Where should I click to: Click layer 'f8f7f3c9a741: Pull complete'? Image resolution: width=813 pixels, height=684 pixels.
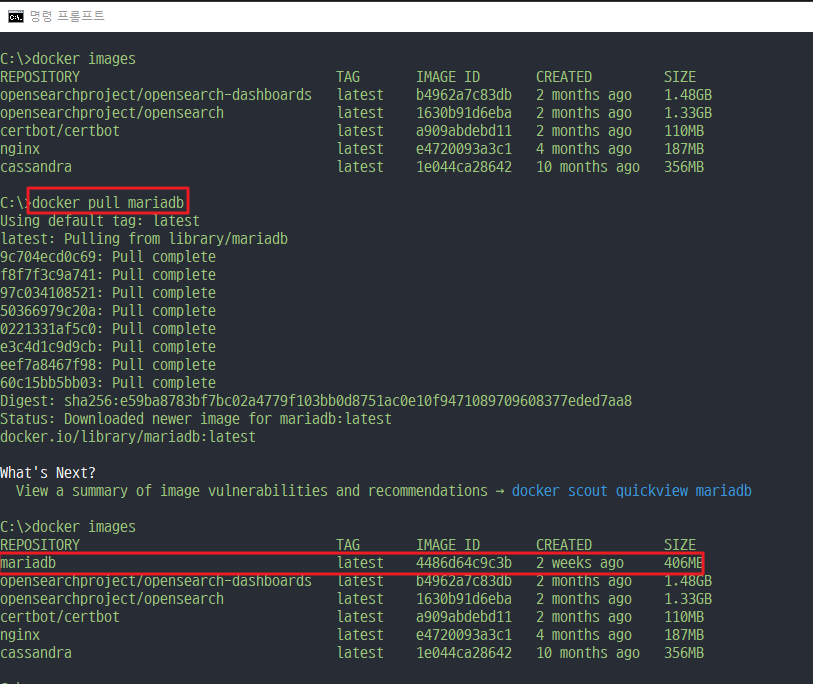(108, 275)
